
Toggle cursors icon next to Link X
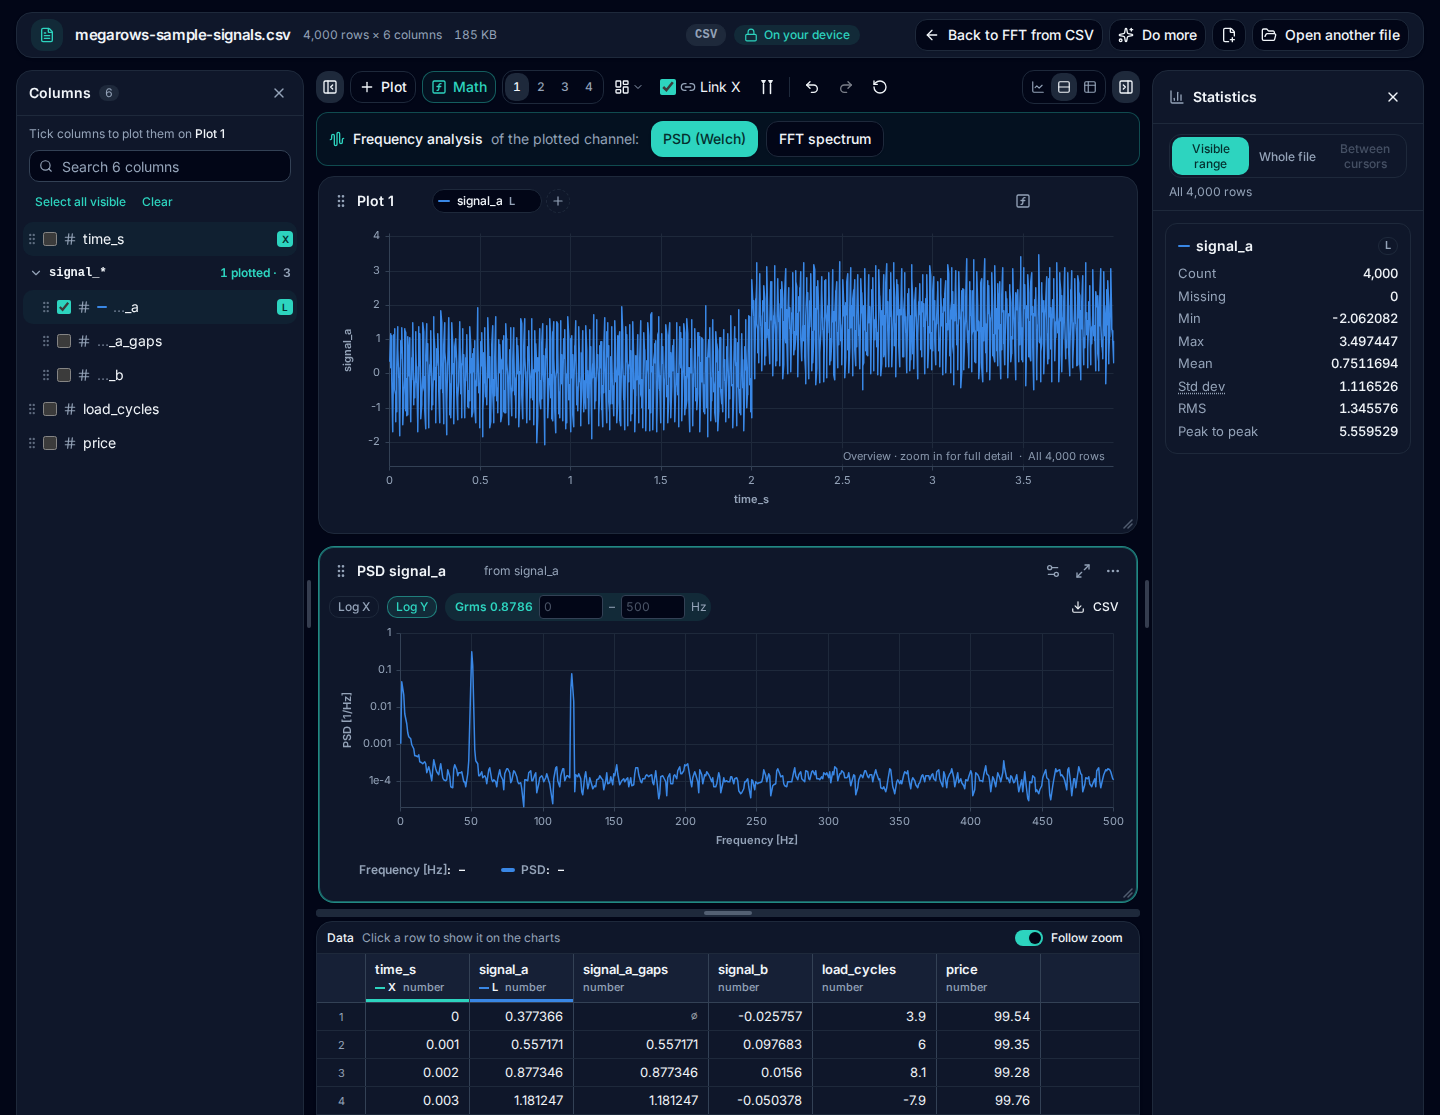(767, 87)
